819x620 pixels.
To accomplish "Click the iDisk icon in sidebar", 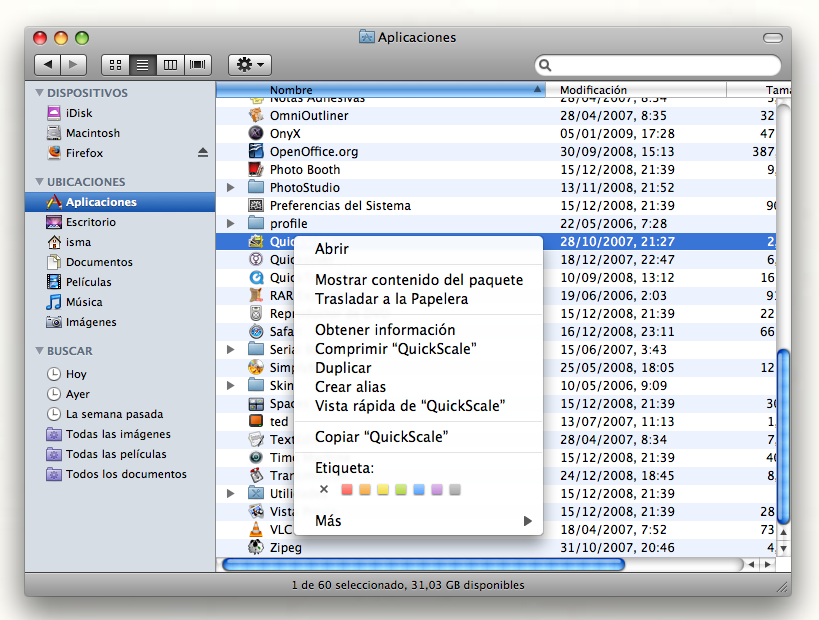I will (x=54, y=113).
